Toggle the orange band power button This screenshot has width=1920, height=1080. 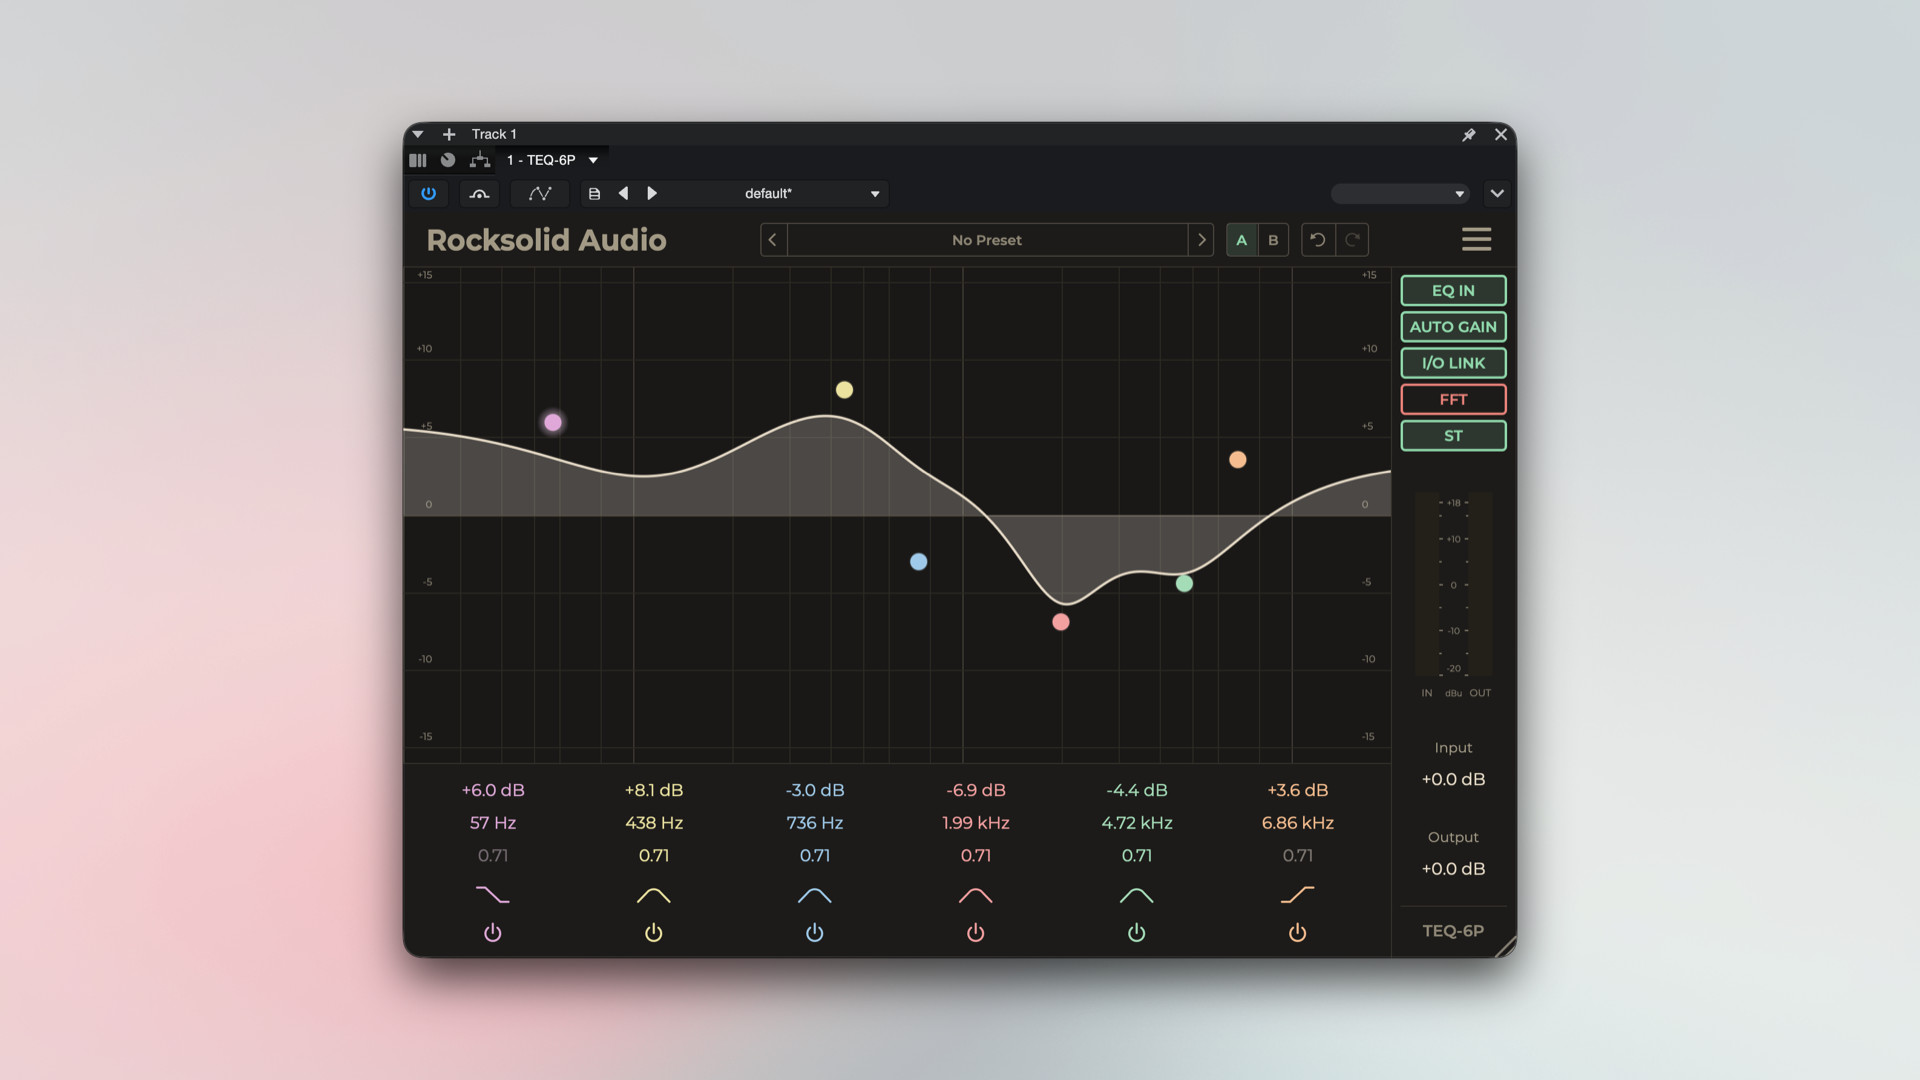(x=1298, y=933)
